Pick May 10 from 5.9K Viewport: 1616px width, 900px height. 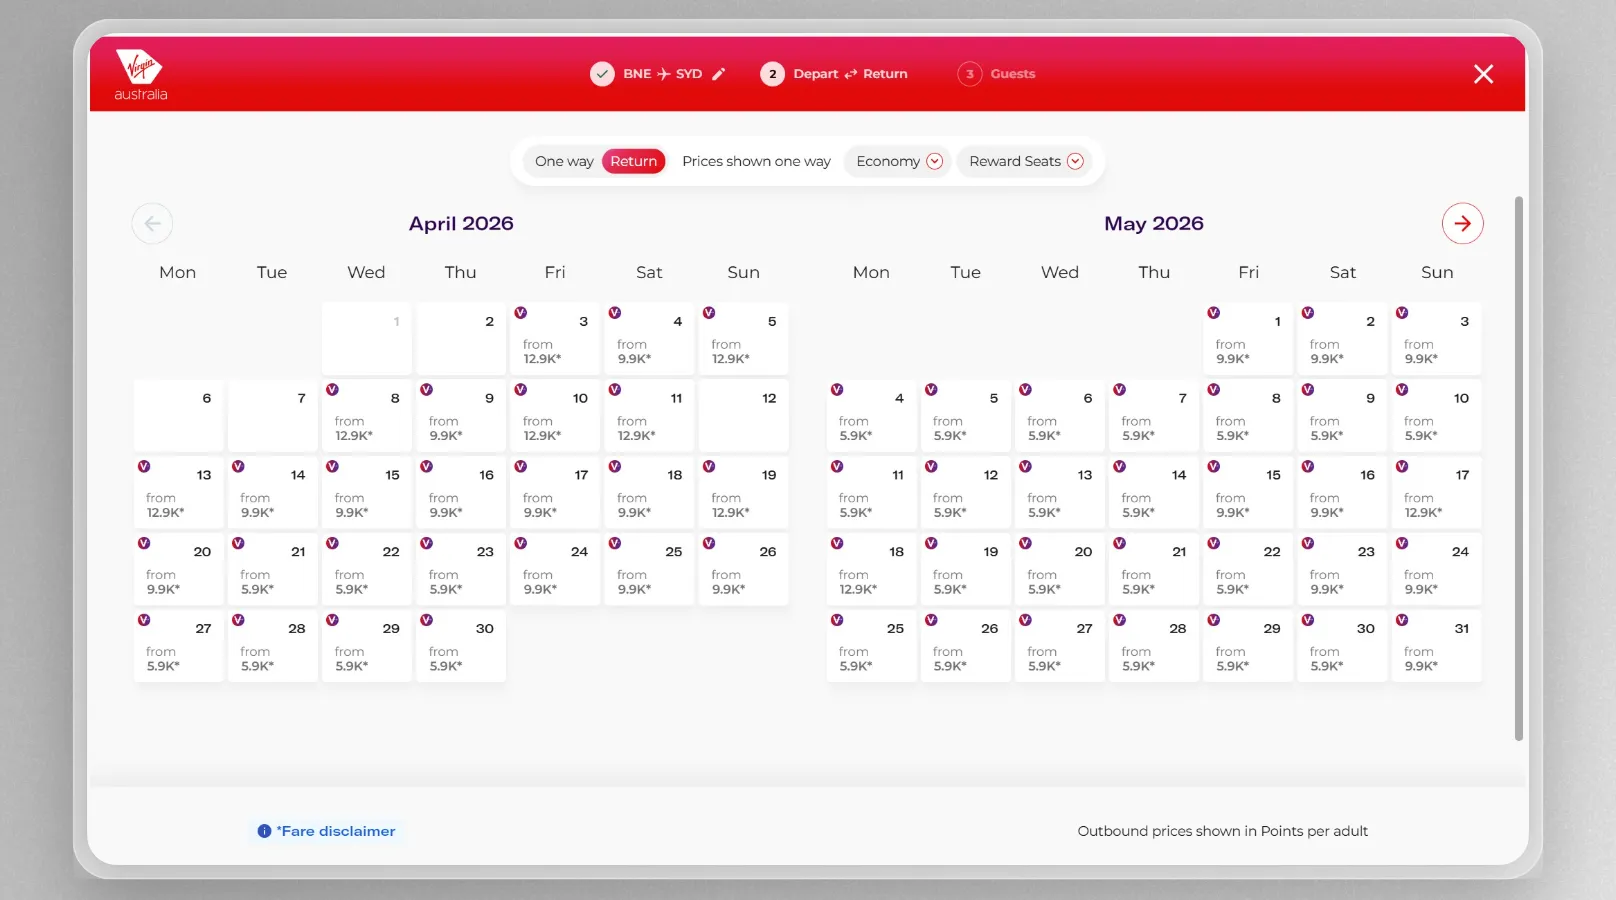point(1437,416)
